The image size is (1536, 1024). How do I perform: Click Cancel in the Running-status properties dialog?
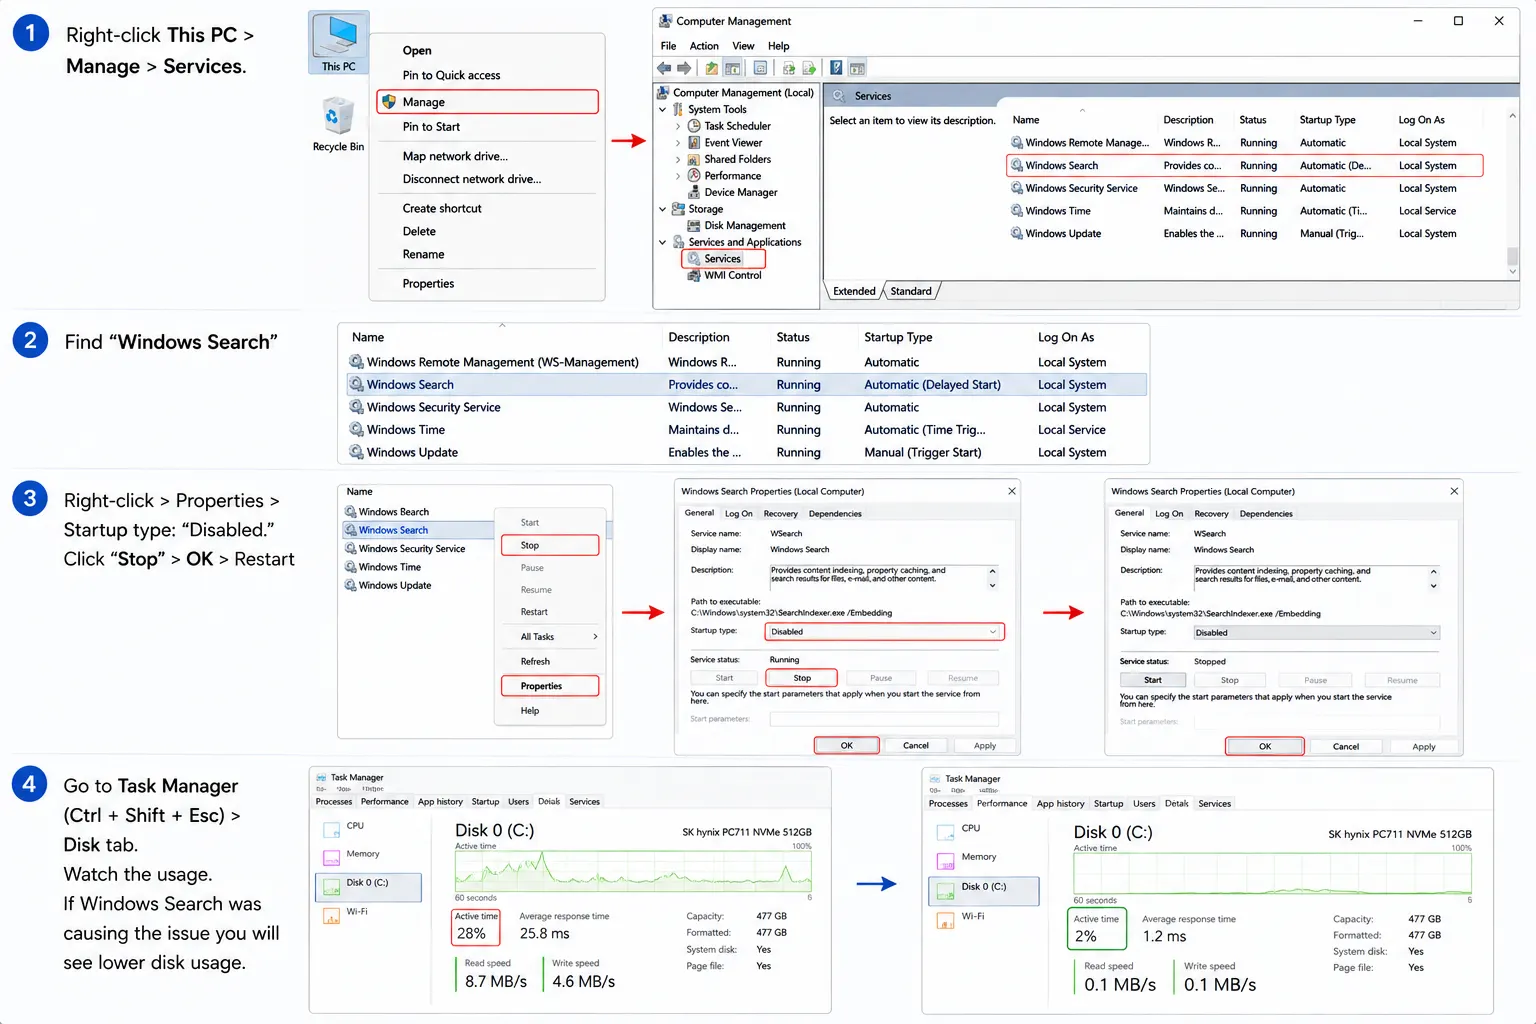[x=916, y=746]
